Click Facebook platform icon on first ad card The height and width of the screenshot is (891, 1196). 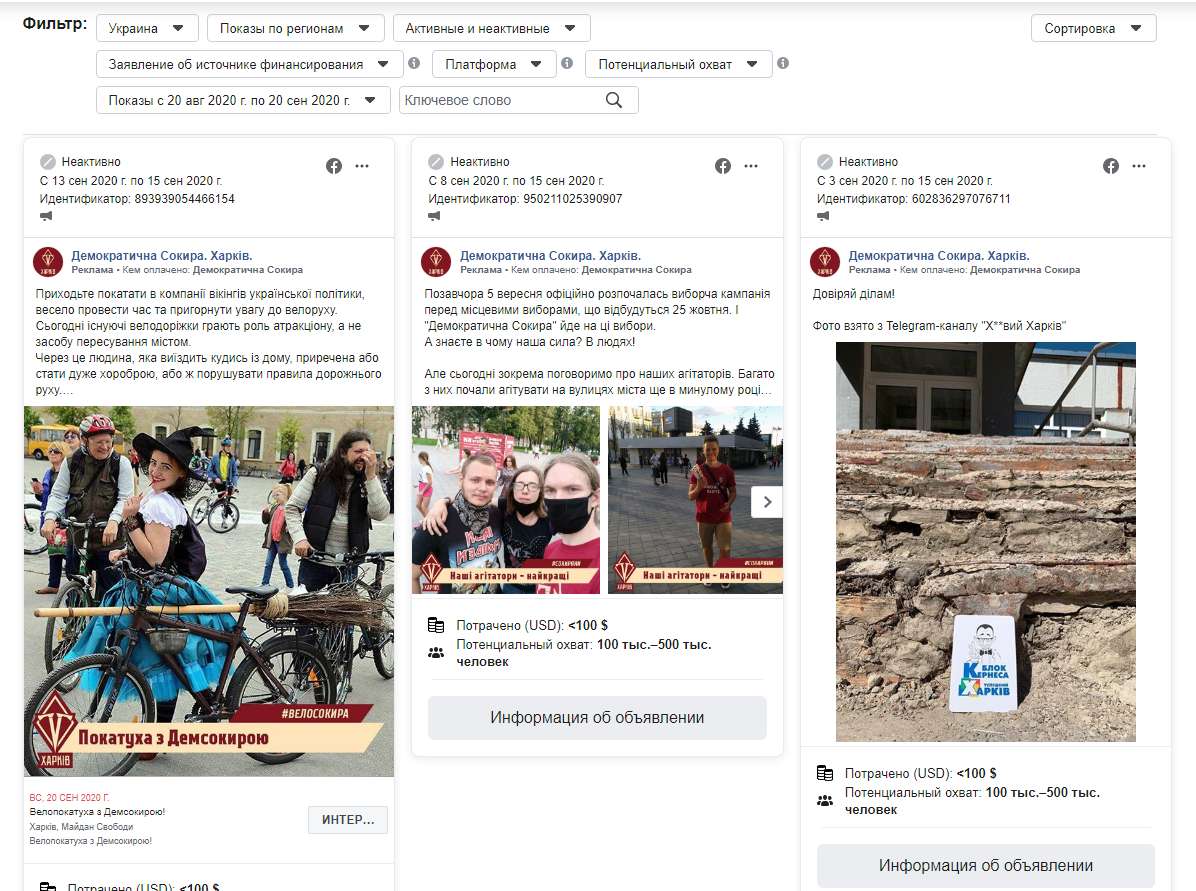(x=334, y=166)
